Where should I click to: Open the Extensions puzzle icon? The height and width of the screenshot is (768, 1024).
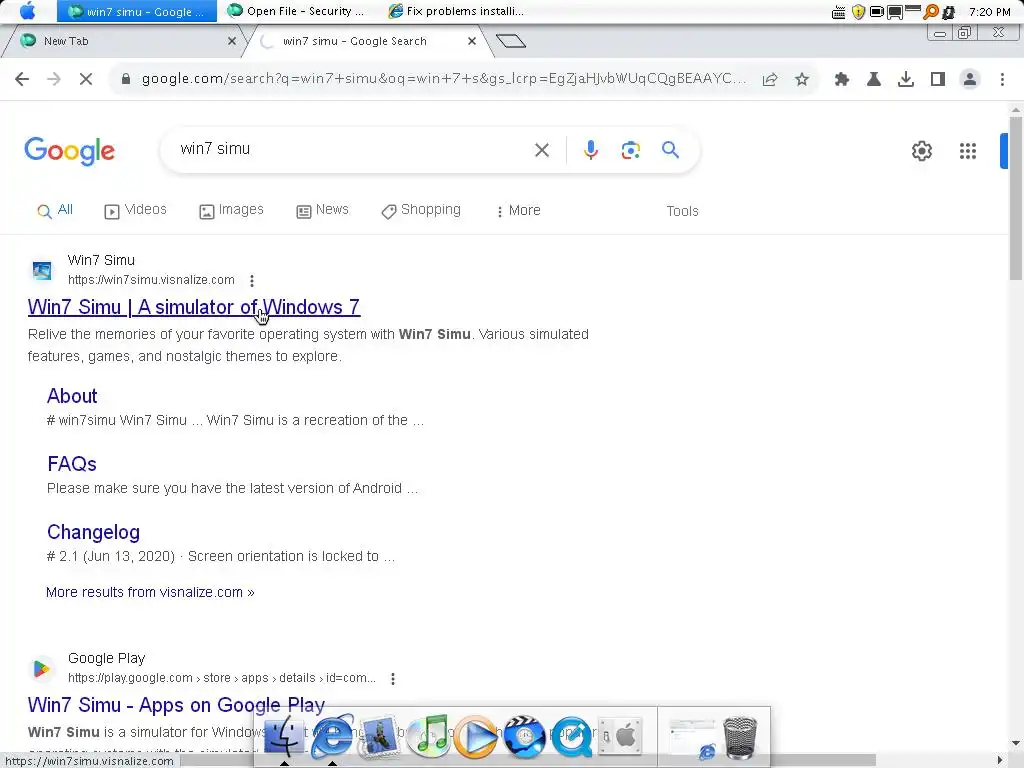point(842,79)
